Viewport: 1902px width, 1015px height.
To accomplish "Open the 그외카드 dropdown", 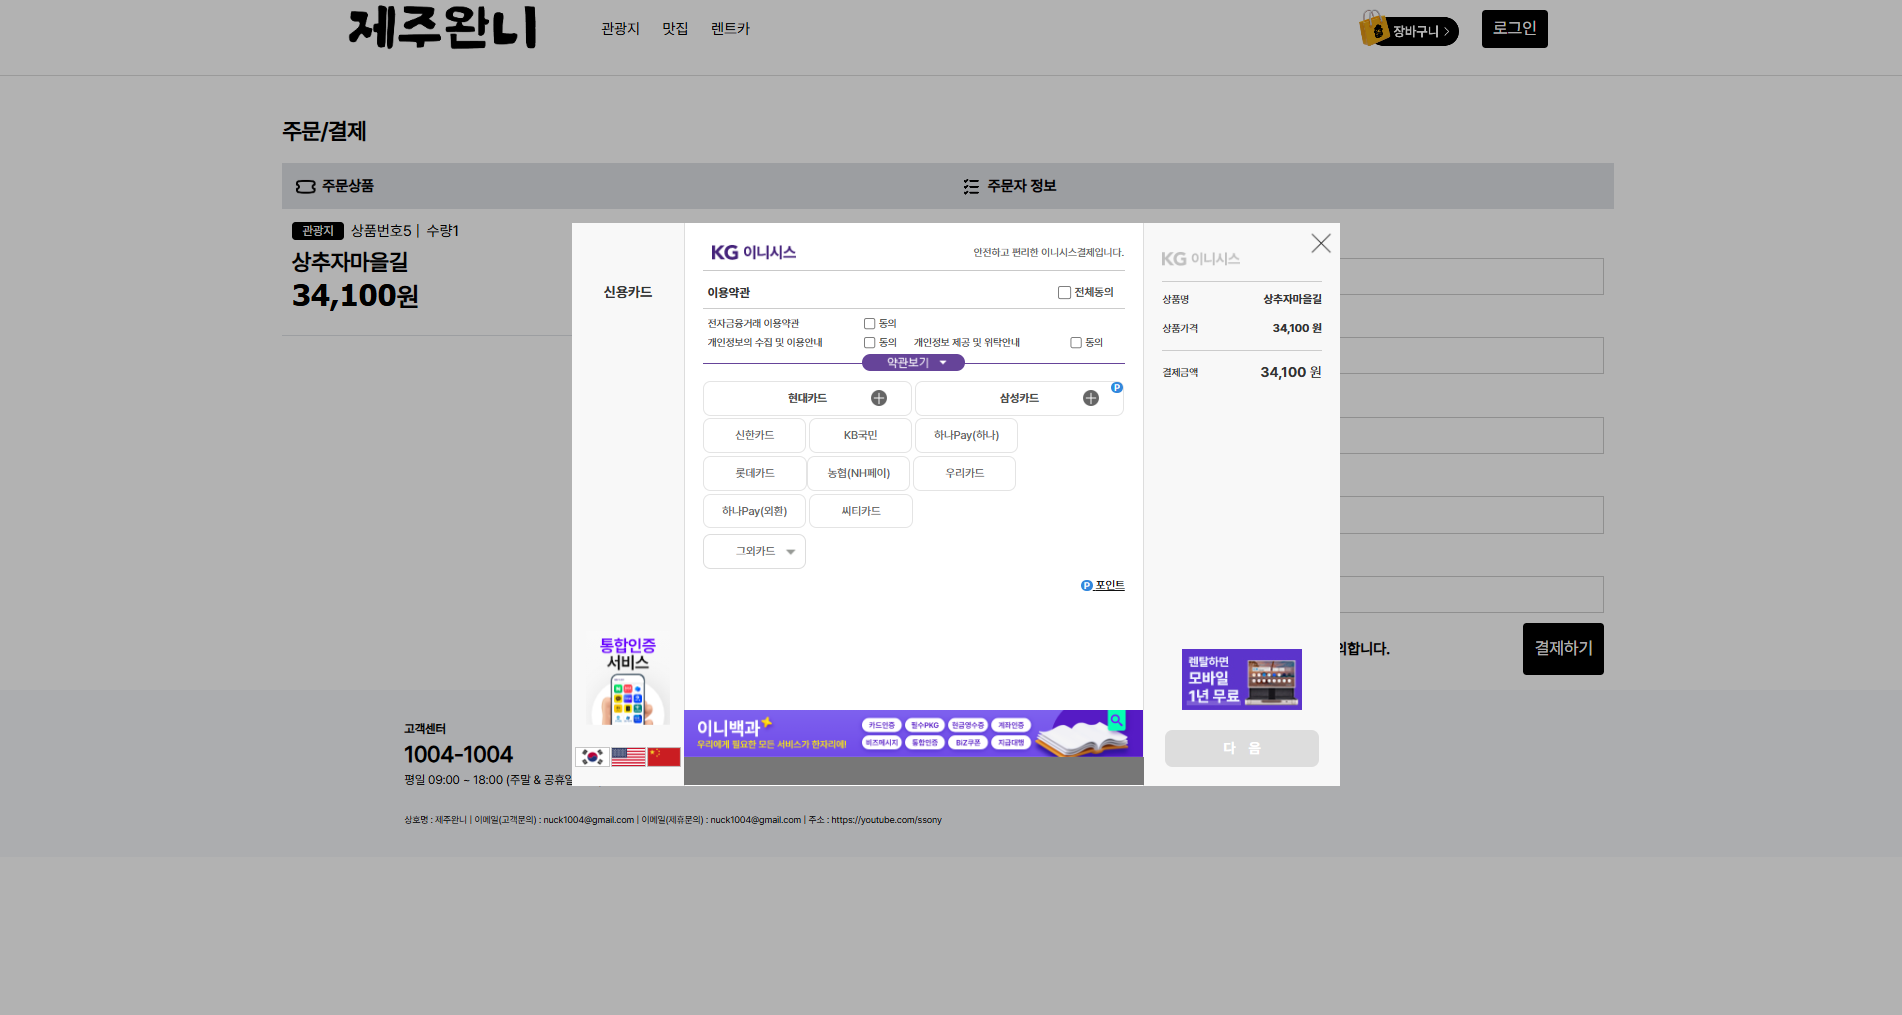I will pos(754,551).
